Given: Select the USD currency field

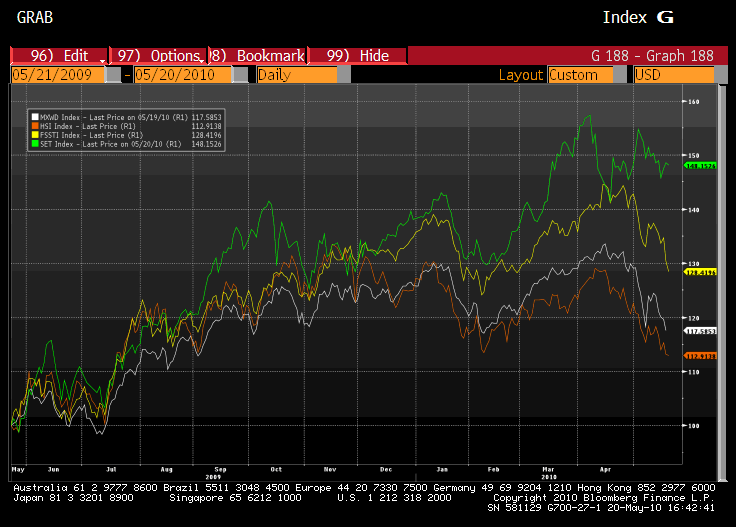Looking at the screenshot, I should (x=674, y=75).
